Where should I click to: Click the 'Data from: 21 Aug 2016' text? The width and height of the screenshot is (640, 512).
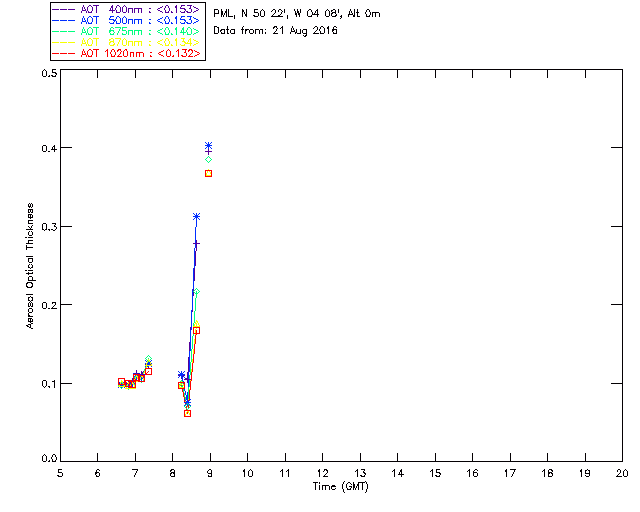coord(276,31)
